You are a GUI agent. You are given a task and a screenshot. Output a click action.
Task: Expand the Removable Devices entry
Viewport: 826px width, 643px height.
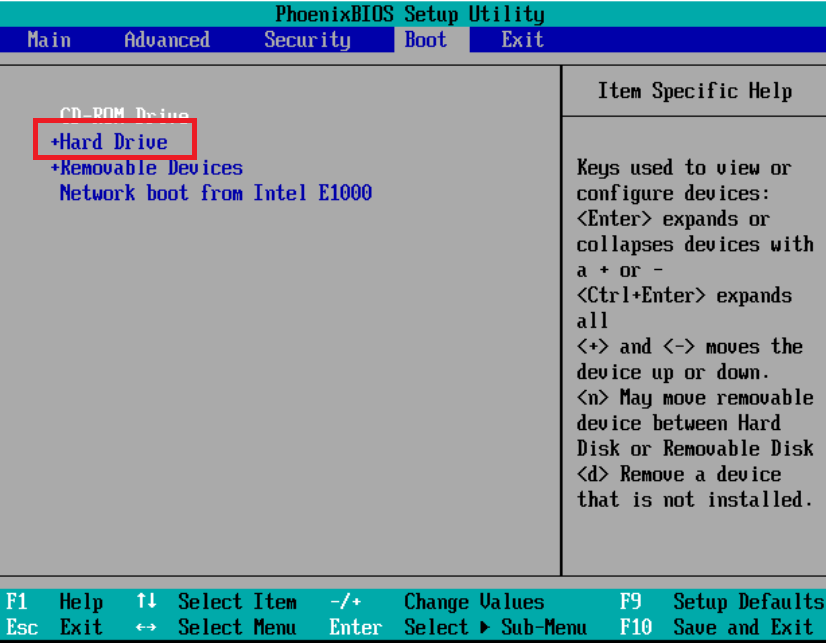(146, 167)
